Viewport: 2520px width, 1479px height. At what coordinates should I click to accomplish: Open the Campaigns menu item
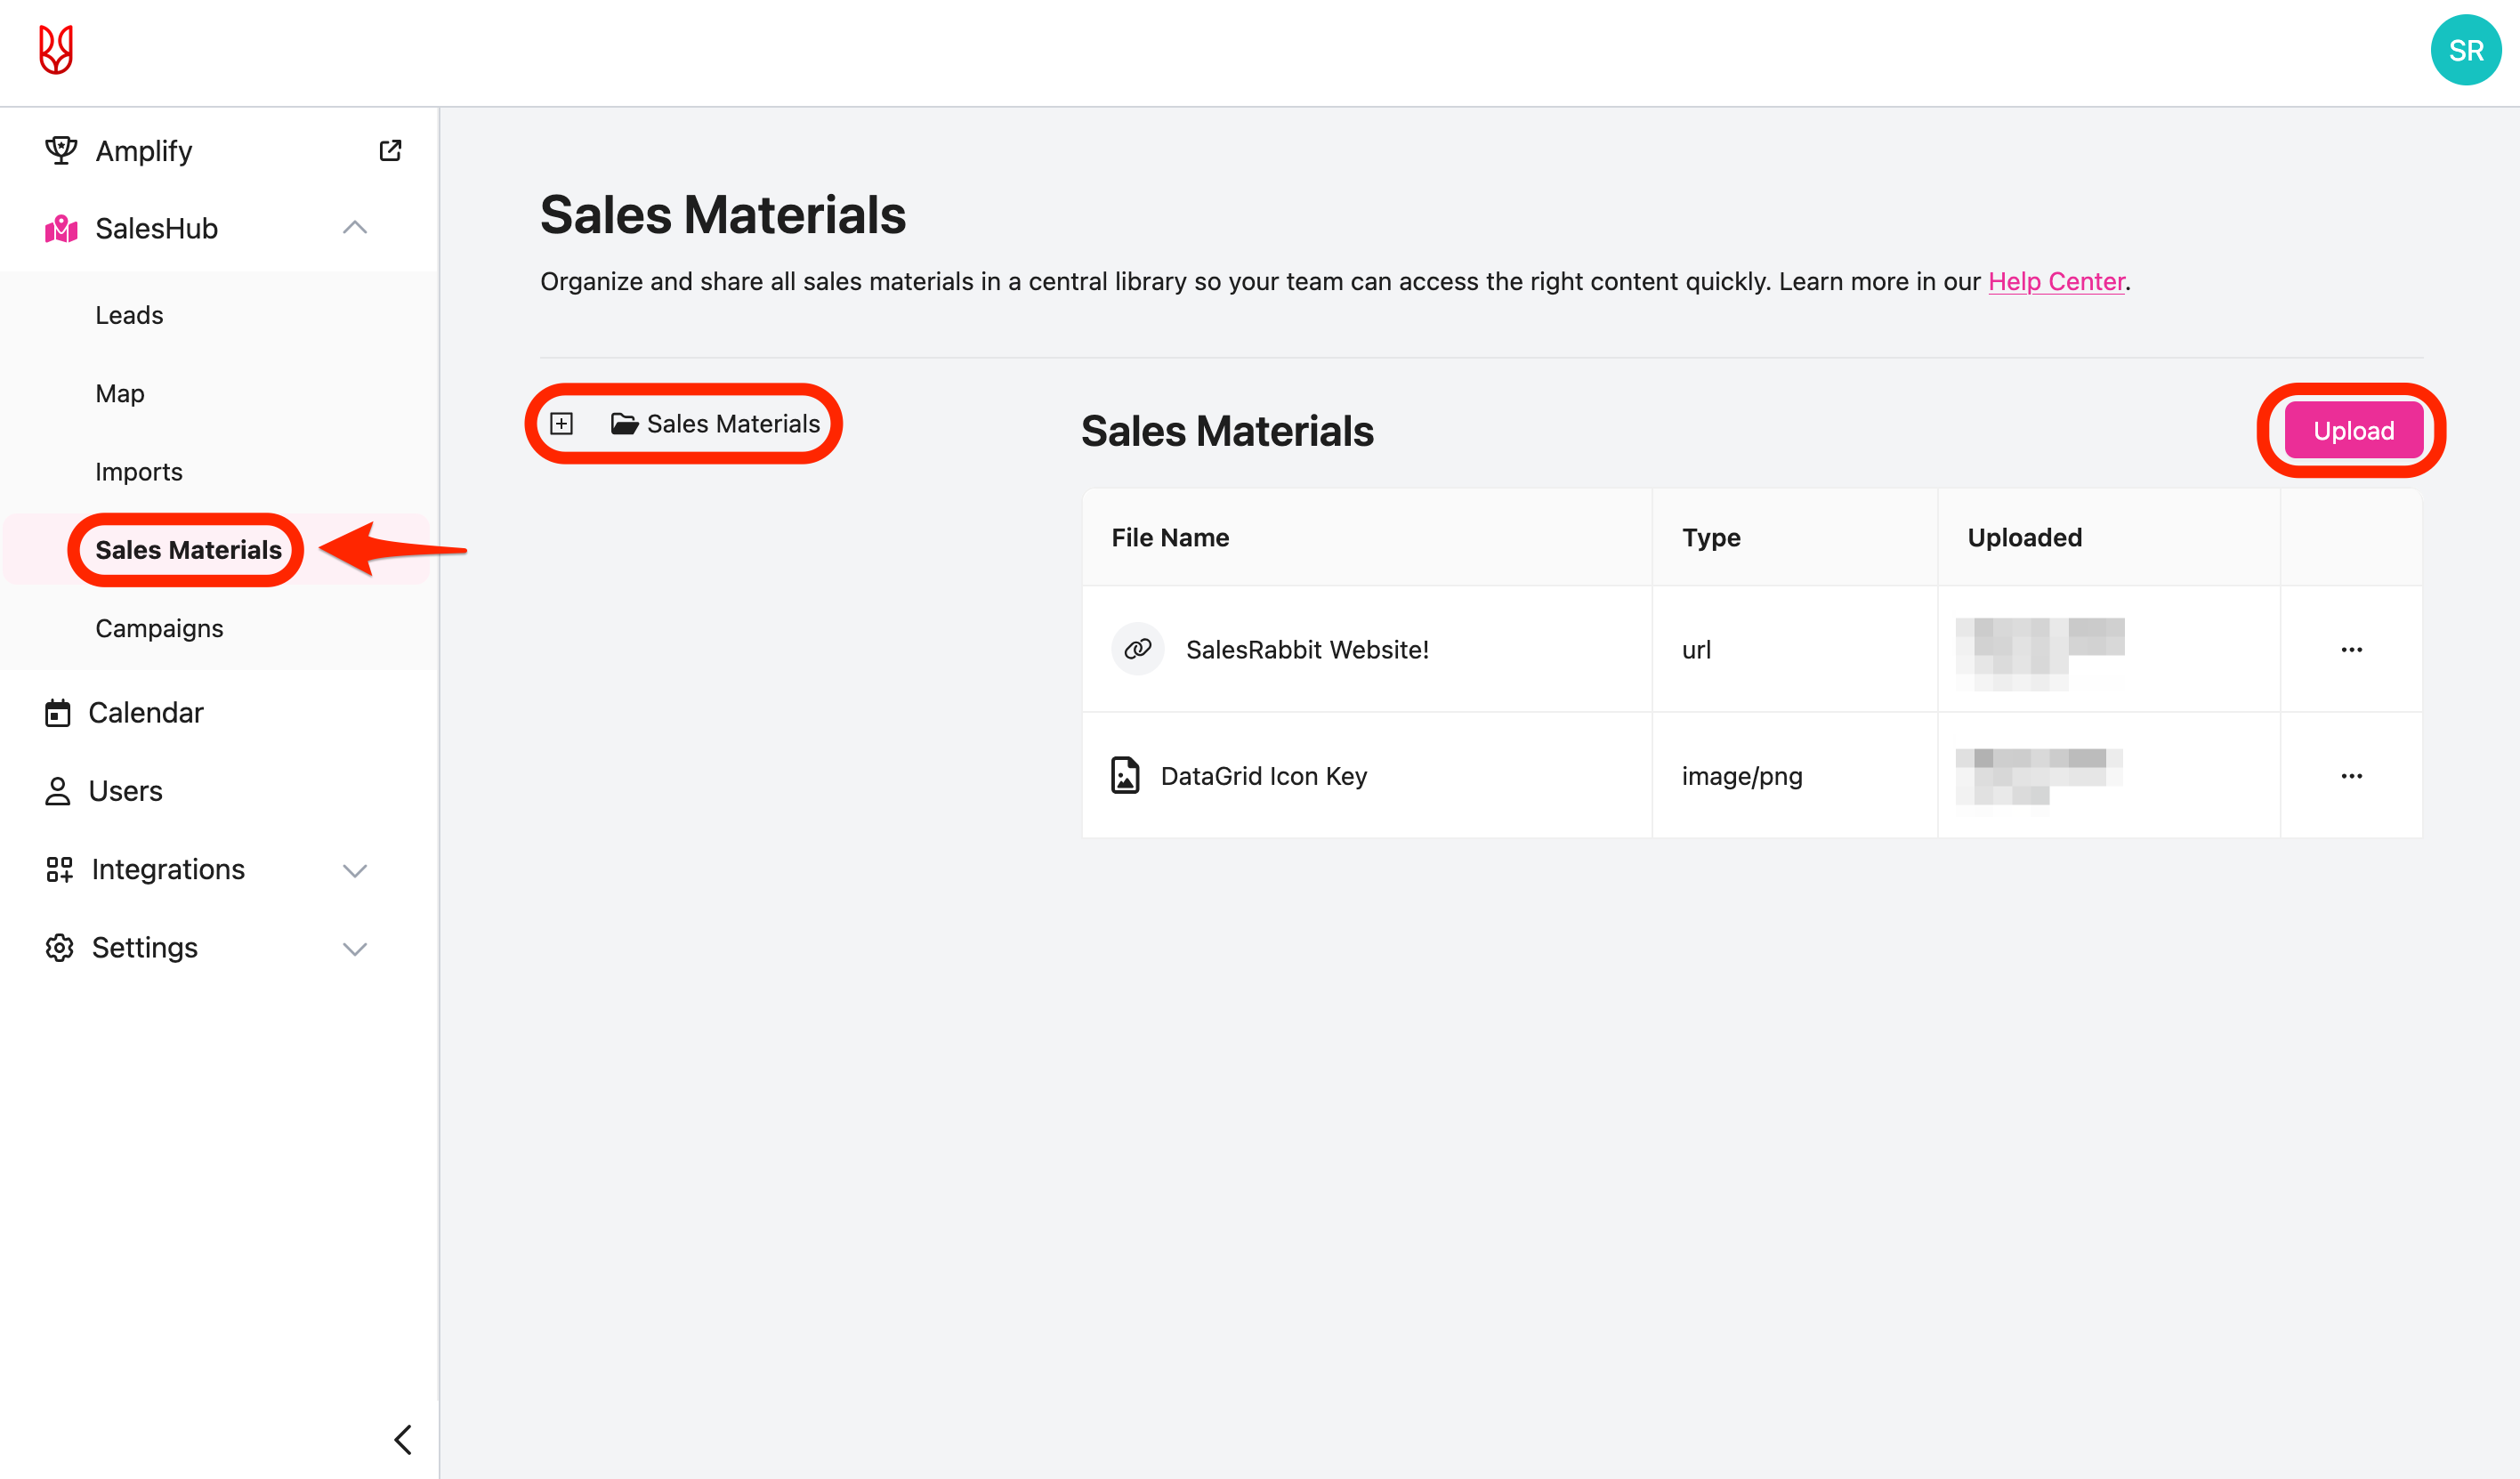pyautogui.click(x=159, y=628)
